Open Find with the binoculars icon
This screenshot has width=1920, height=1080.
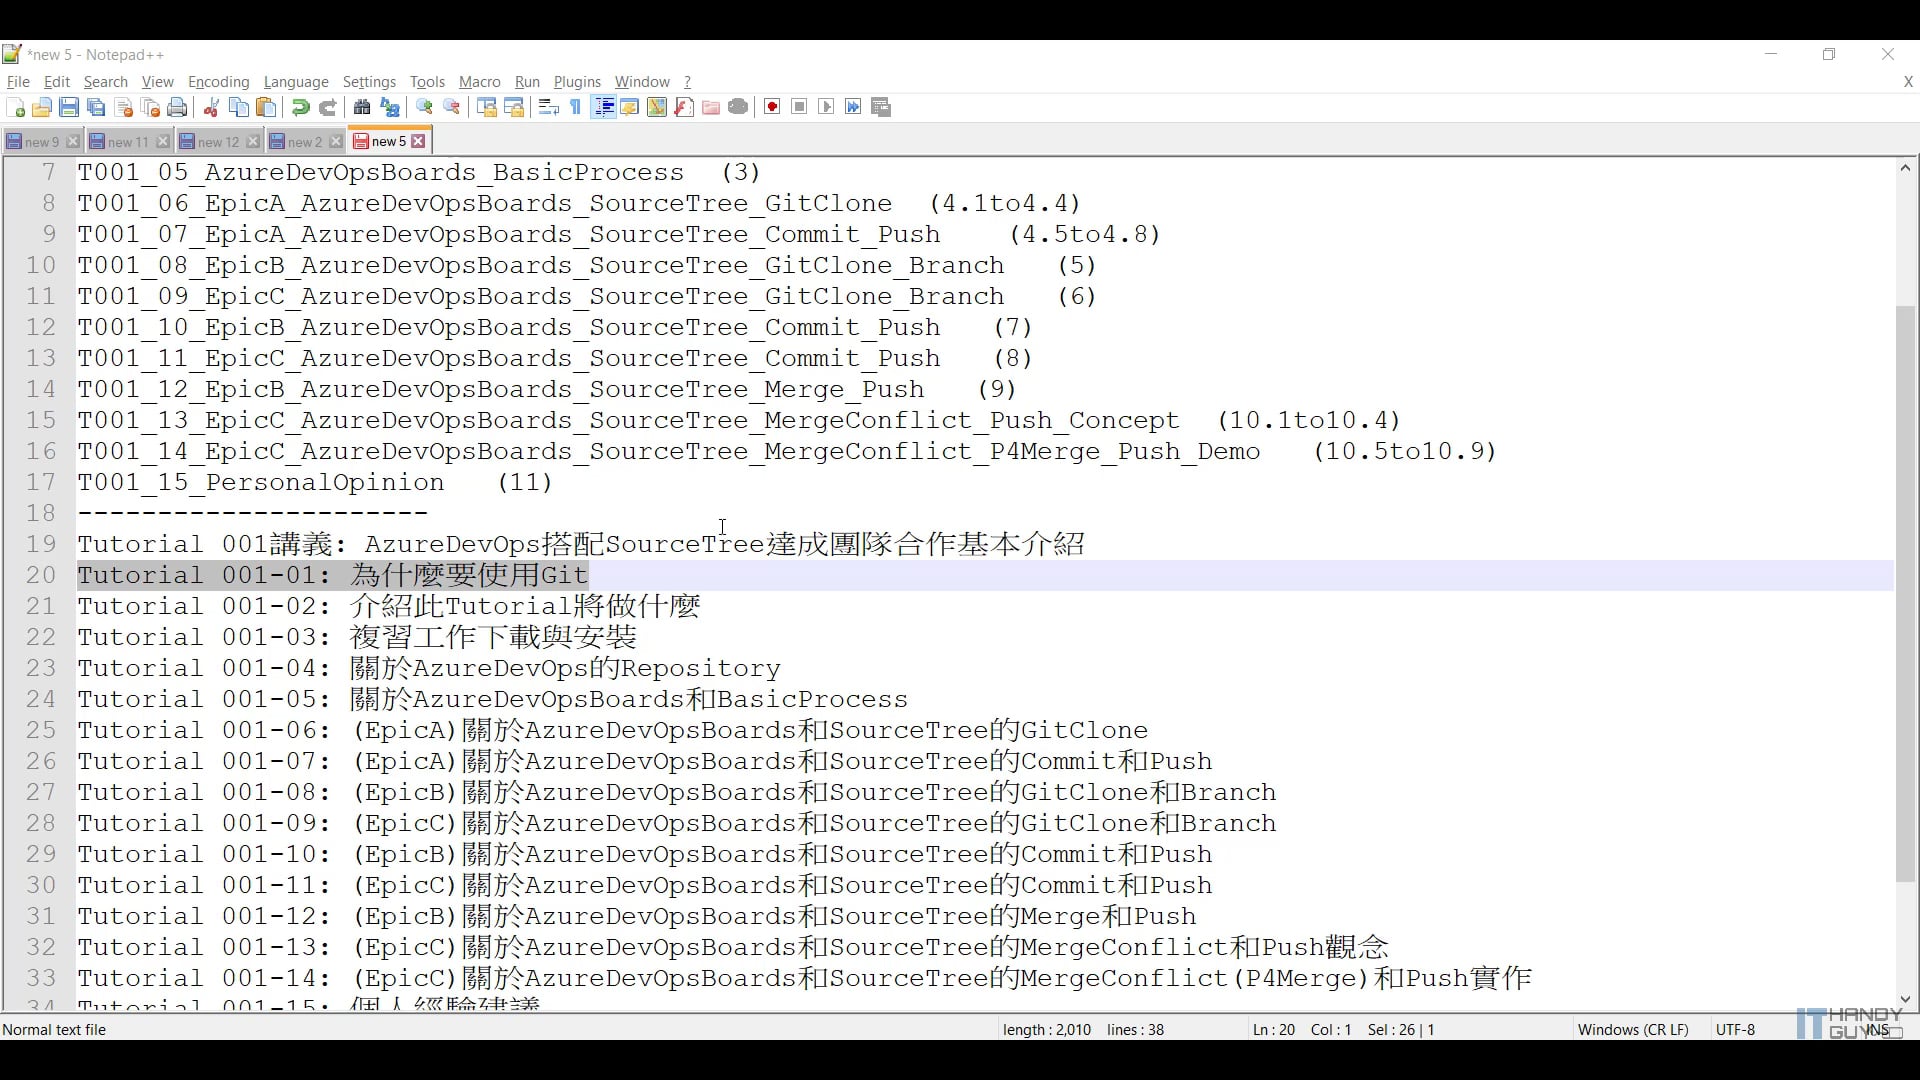pos(362,108)
